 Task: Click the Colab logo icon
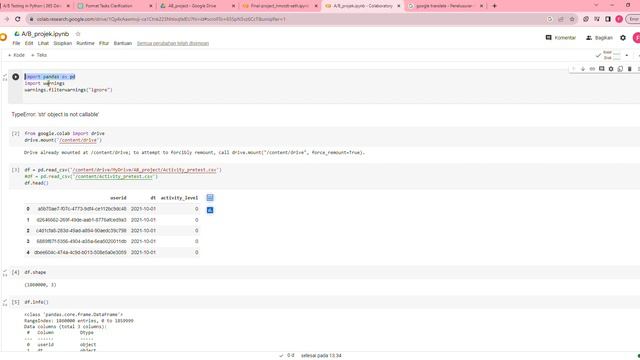[x=3, y=38]
